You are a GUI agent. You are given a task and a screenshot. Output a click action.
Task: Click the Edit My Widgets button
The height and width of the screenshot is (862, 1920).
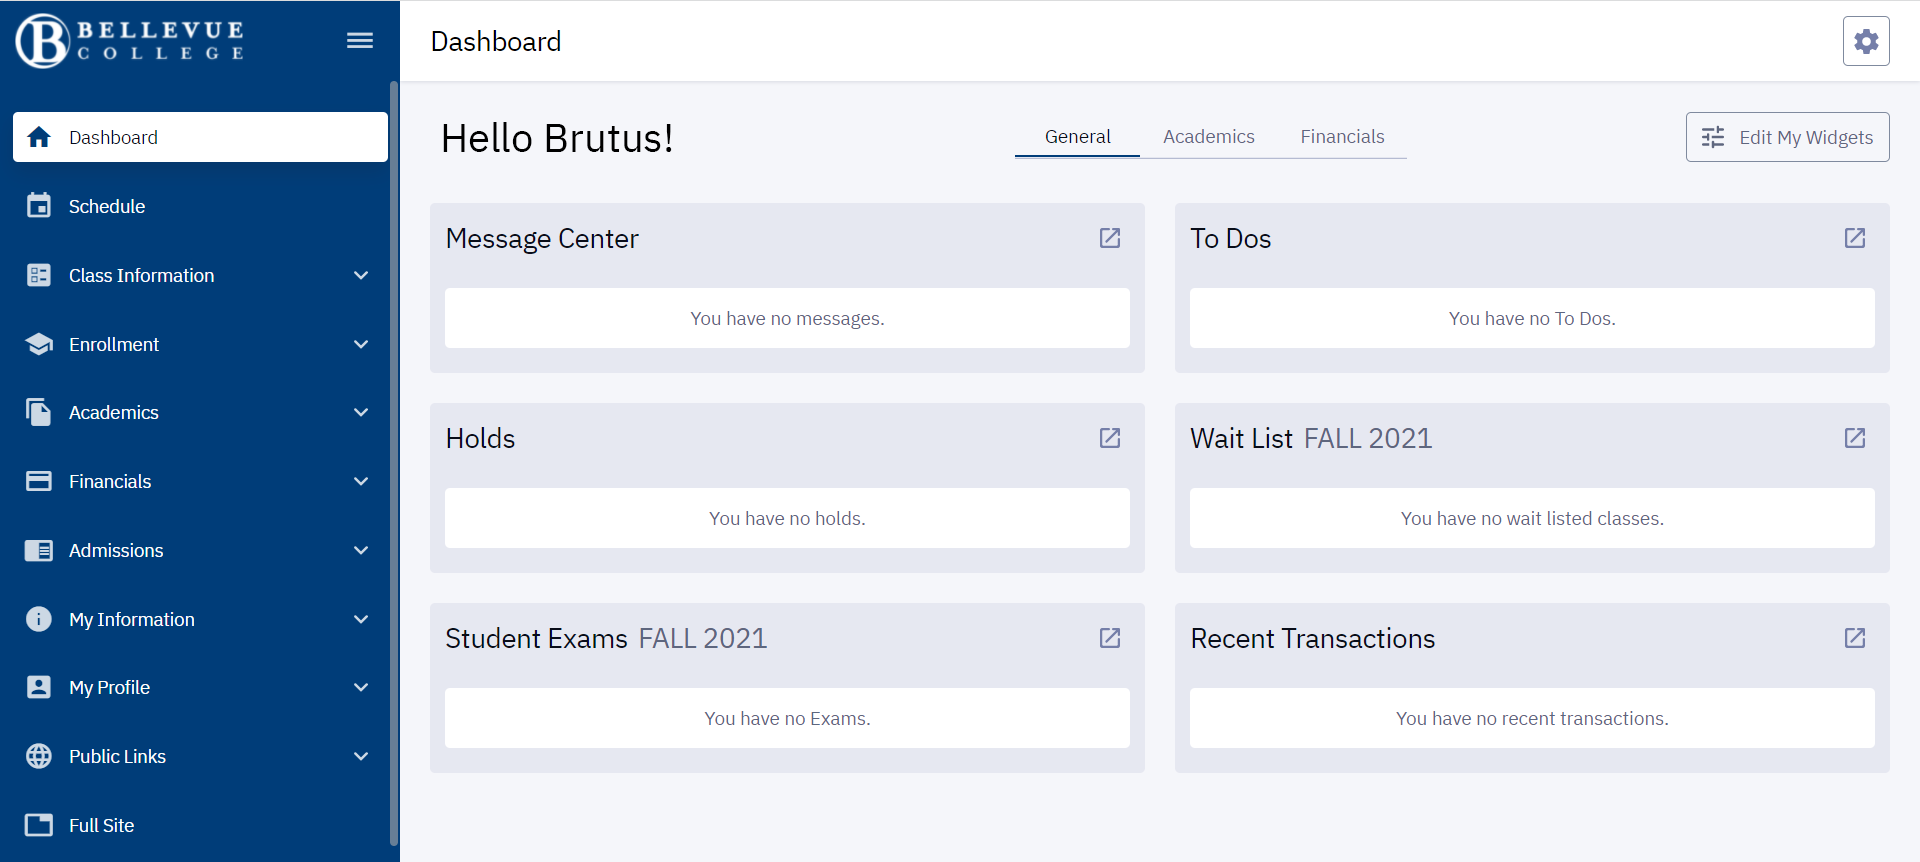(x=1787, y=137)
